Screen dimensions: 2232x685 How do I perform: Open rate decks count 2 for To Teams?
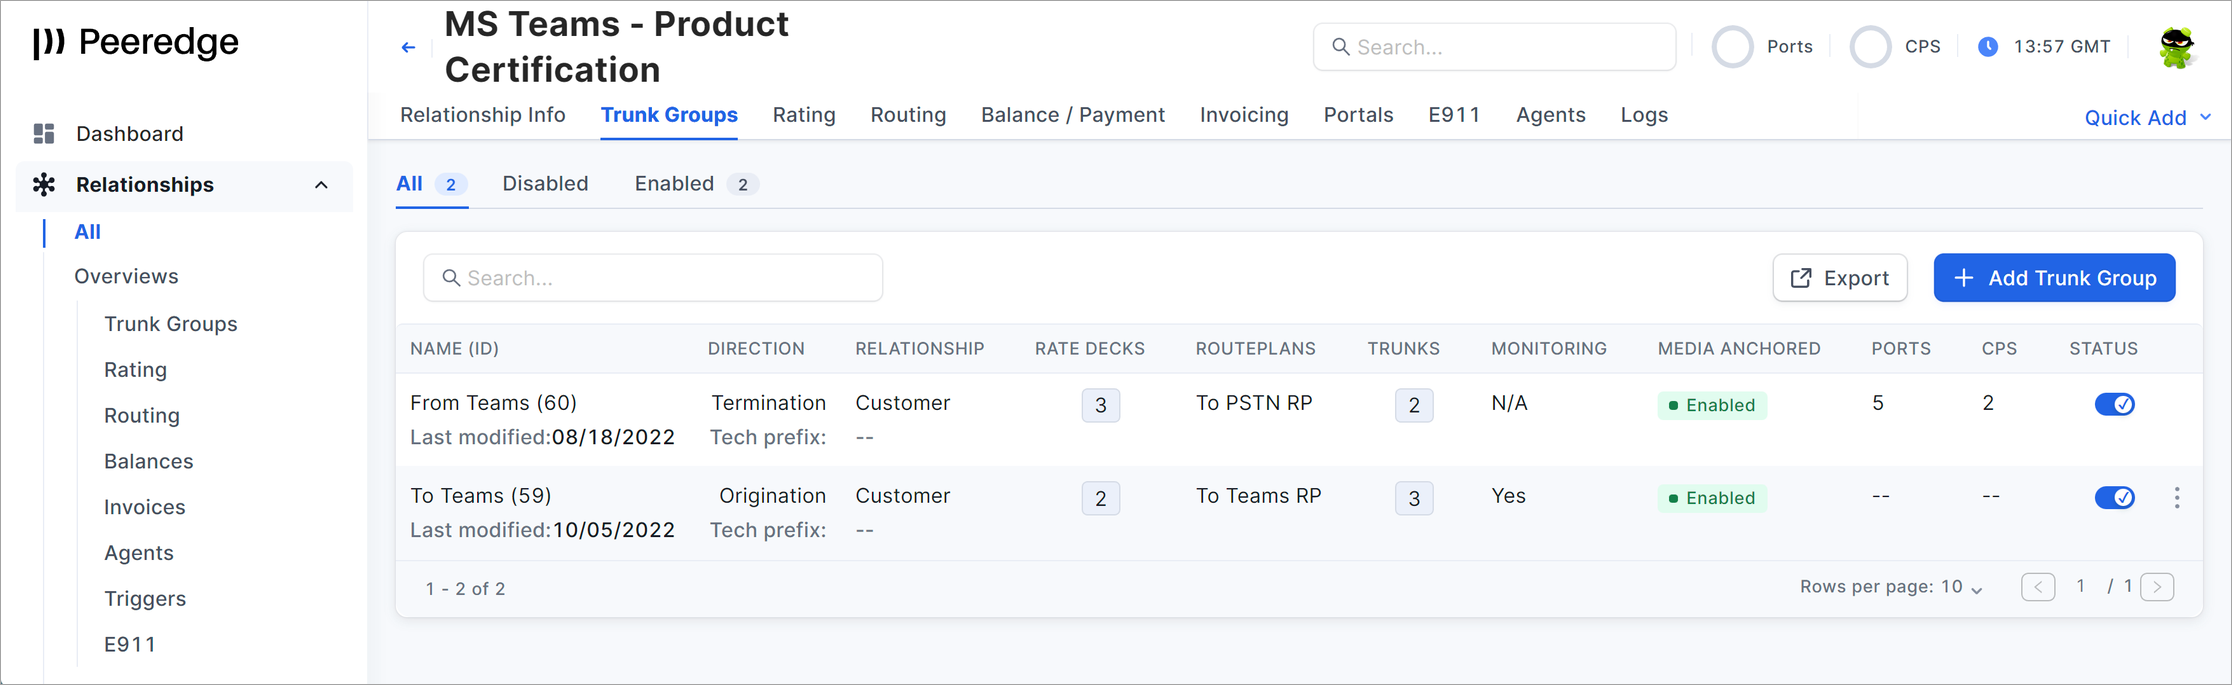coord(1101,498)
